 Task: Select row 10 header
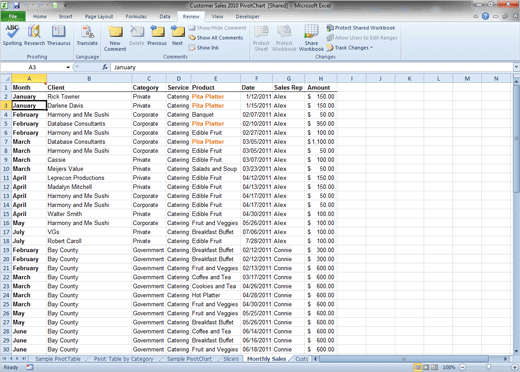[6, 169]
